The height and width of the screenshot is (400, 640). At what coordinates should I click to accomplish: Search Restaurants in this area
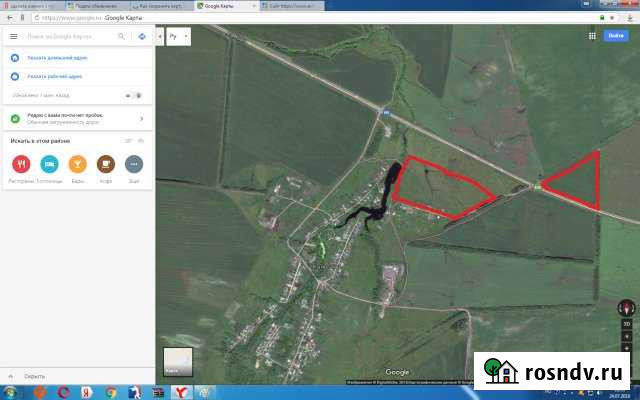tap(21, 164)
